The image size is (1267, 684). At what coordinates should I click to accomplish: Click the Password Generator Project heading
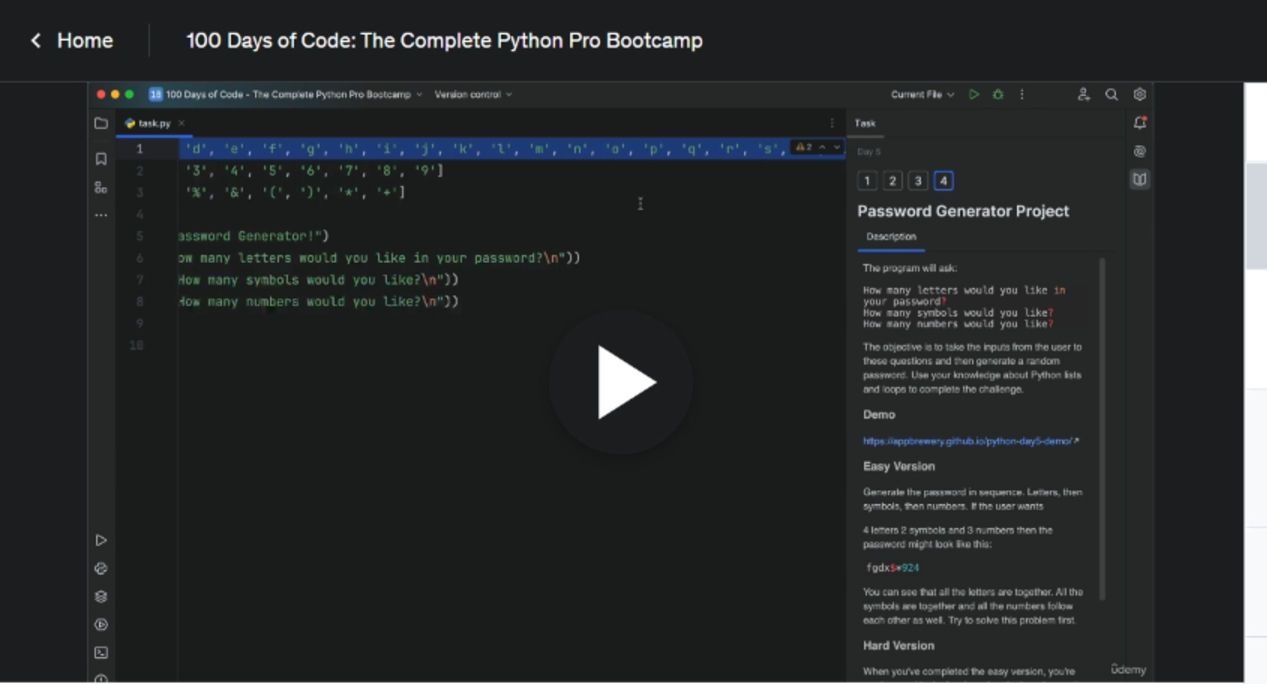click(x=963, y=211)
